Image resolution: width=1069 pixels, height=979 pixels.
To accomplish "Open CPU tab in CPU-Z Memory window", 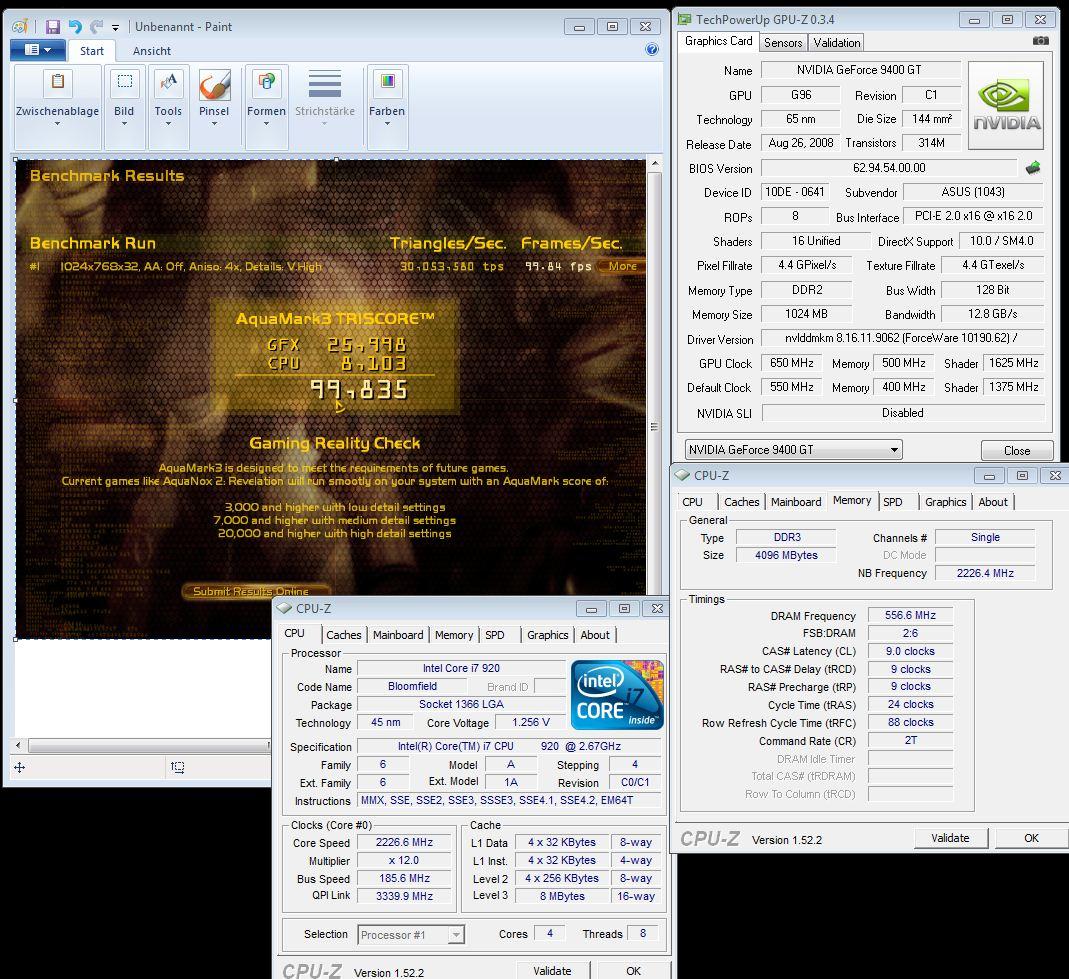I will (x=692, y=502).
